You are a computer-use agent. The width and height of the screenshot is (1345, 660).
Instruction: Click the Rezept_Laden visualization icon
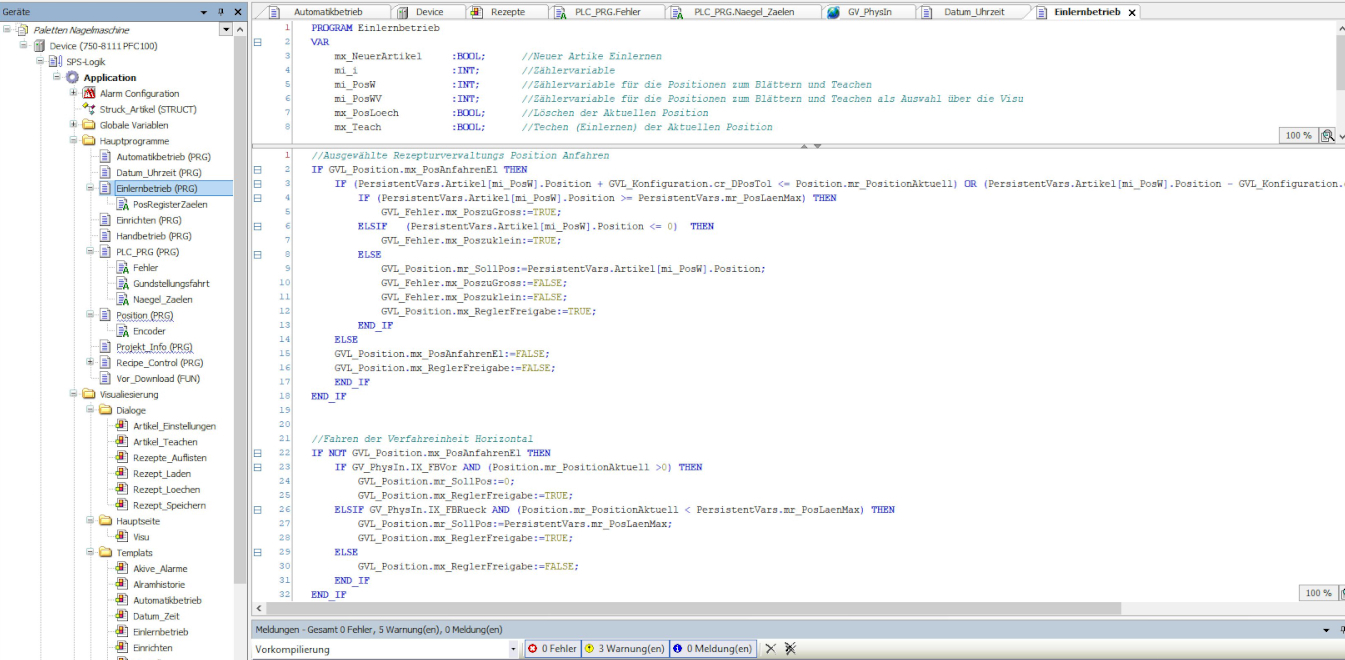122,473
